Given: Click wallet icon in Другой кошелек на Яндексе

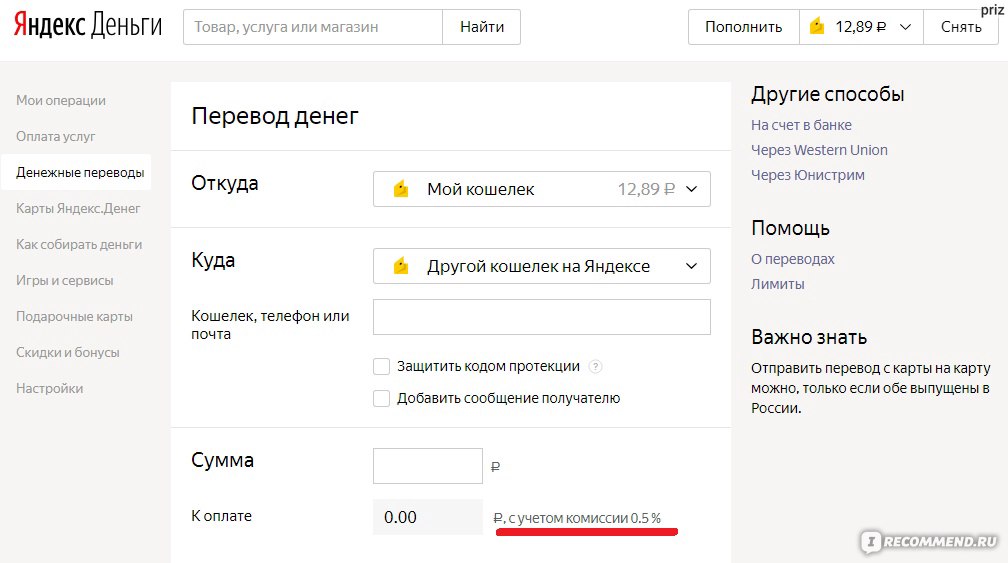Looking at the screenshot, I should (x=400, y=265).
